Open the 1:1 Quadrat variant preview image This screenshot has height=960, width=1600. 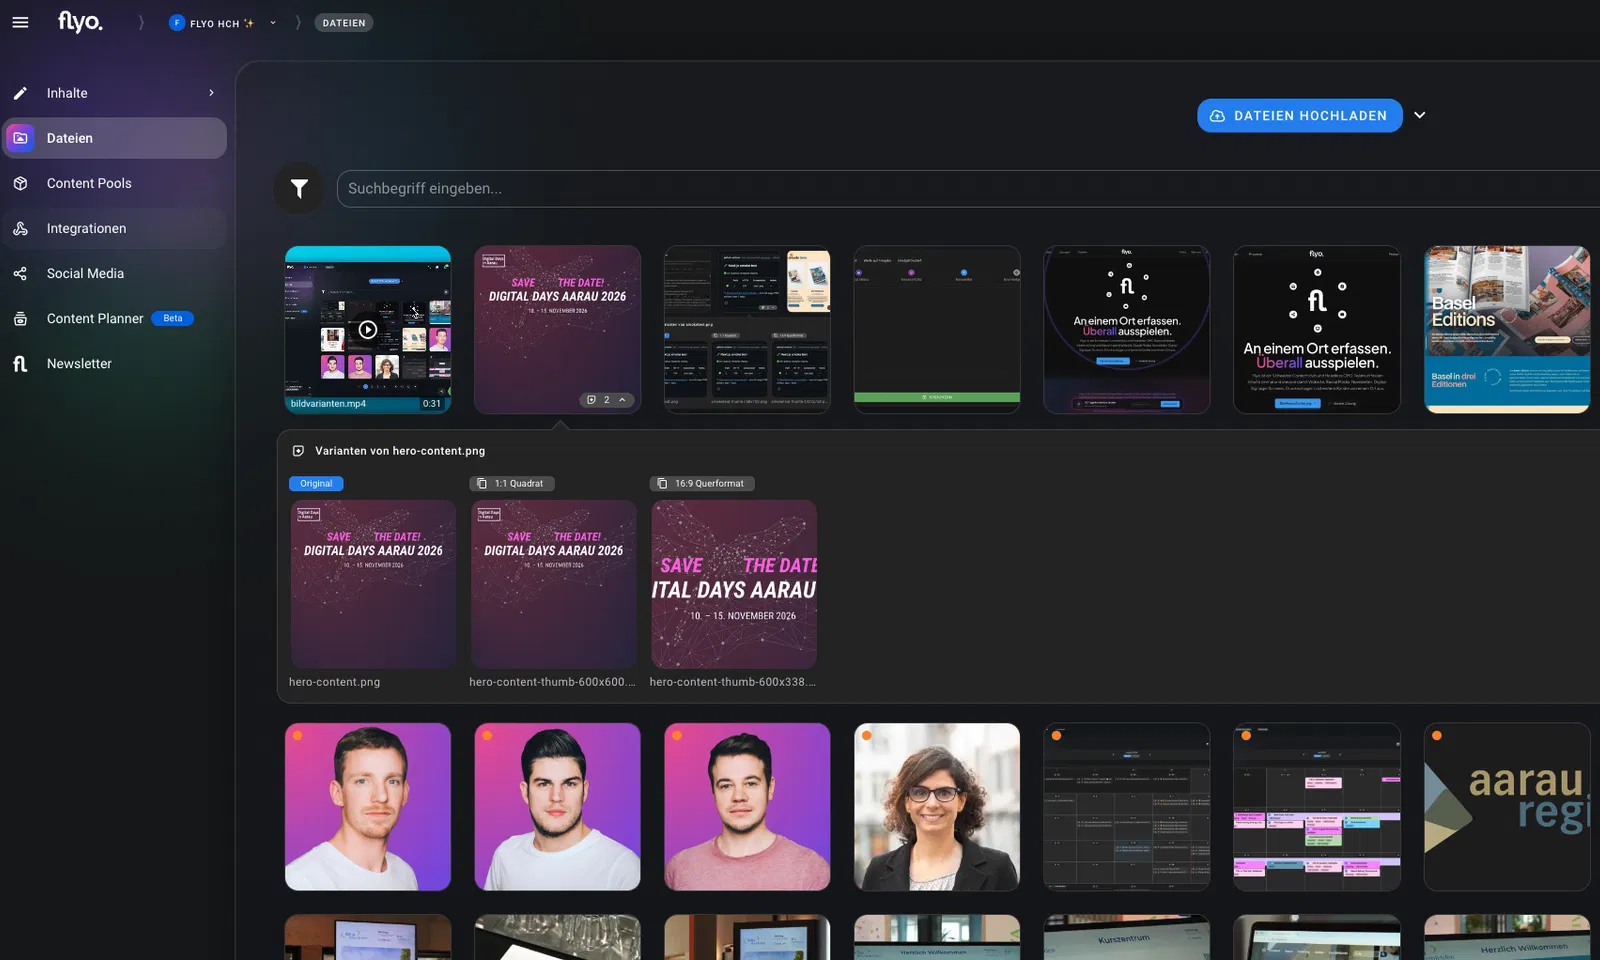pyautogui.click(x=554, y=584)
